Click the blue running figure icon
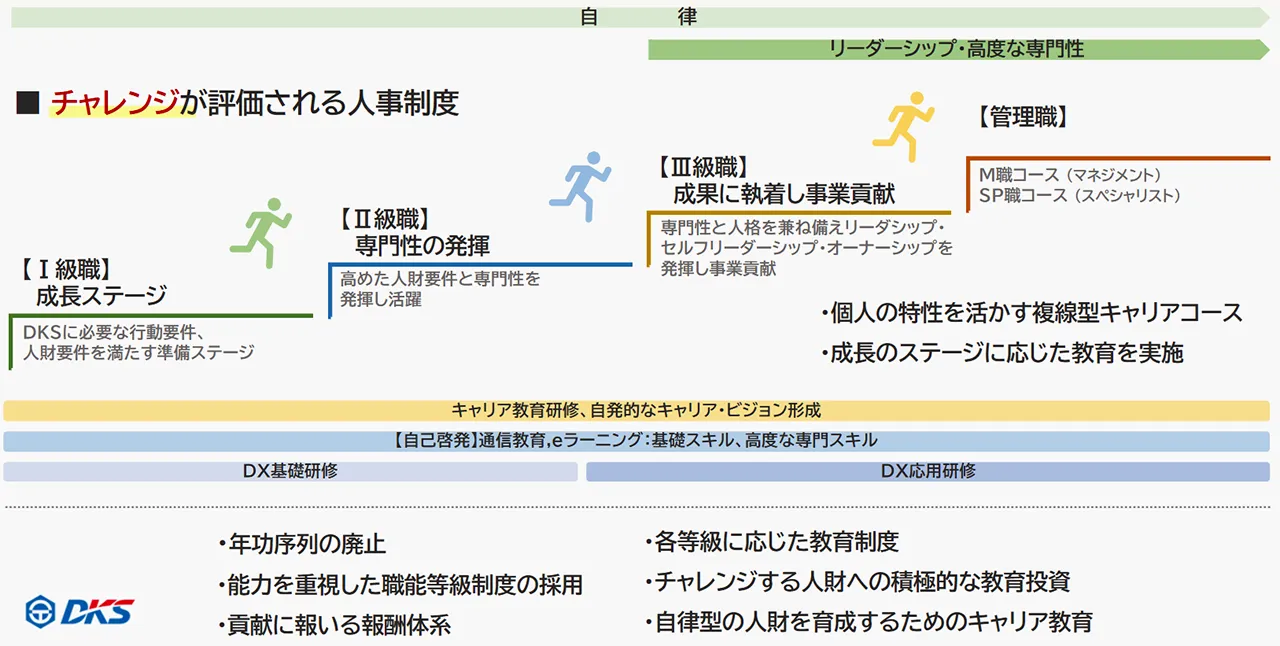 [579, 187]
